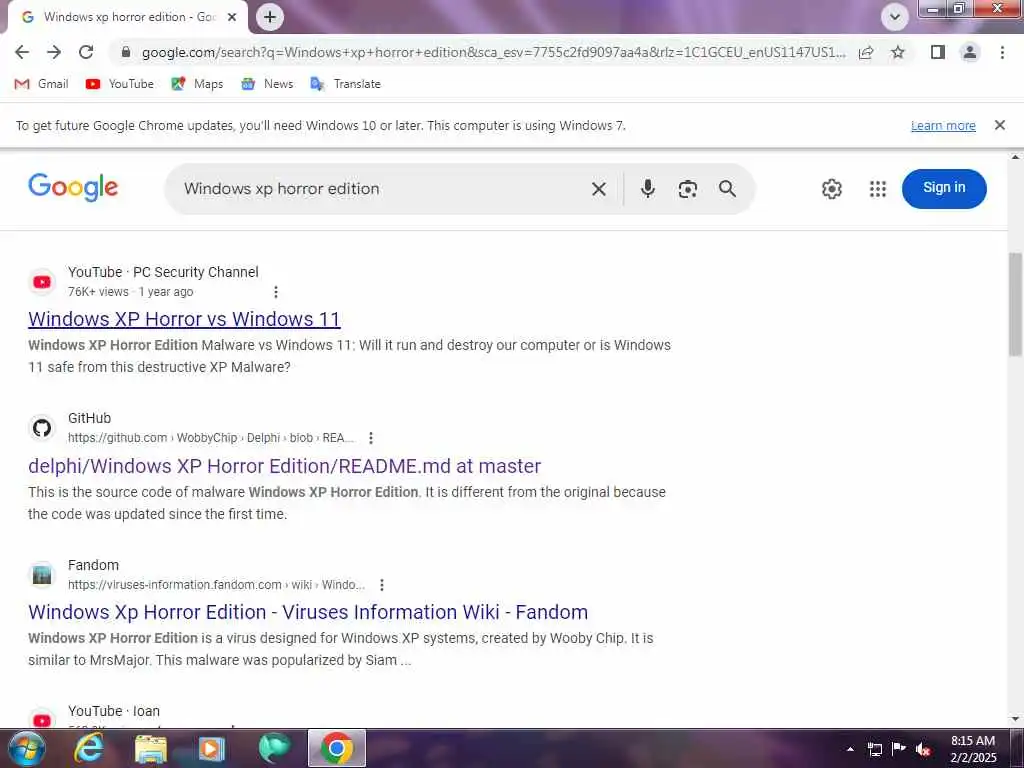Click the YouTube · Ioan source label
The image size is (1024, 768).
tap(114, 711)
